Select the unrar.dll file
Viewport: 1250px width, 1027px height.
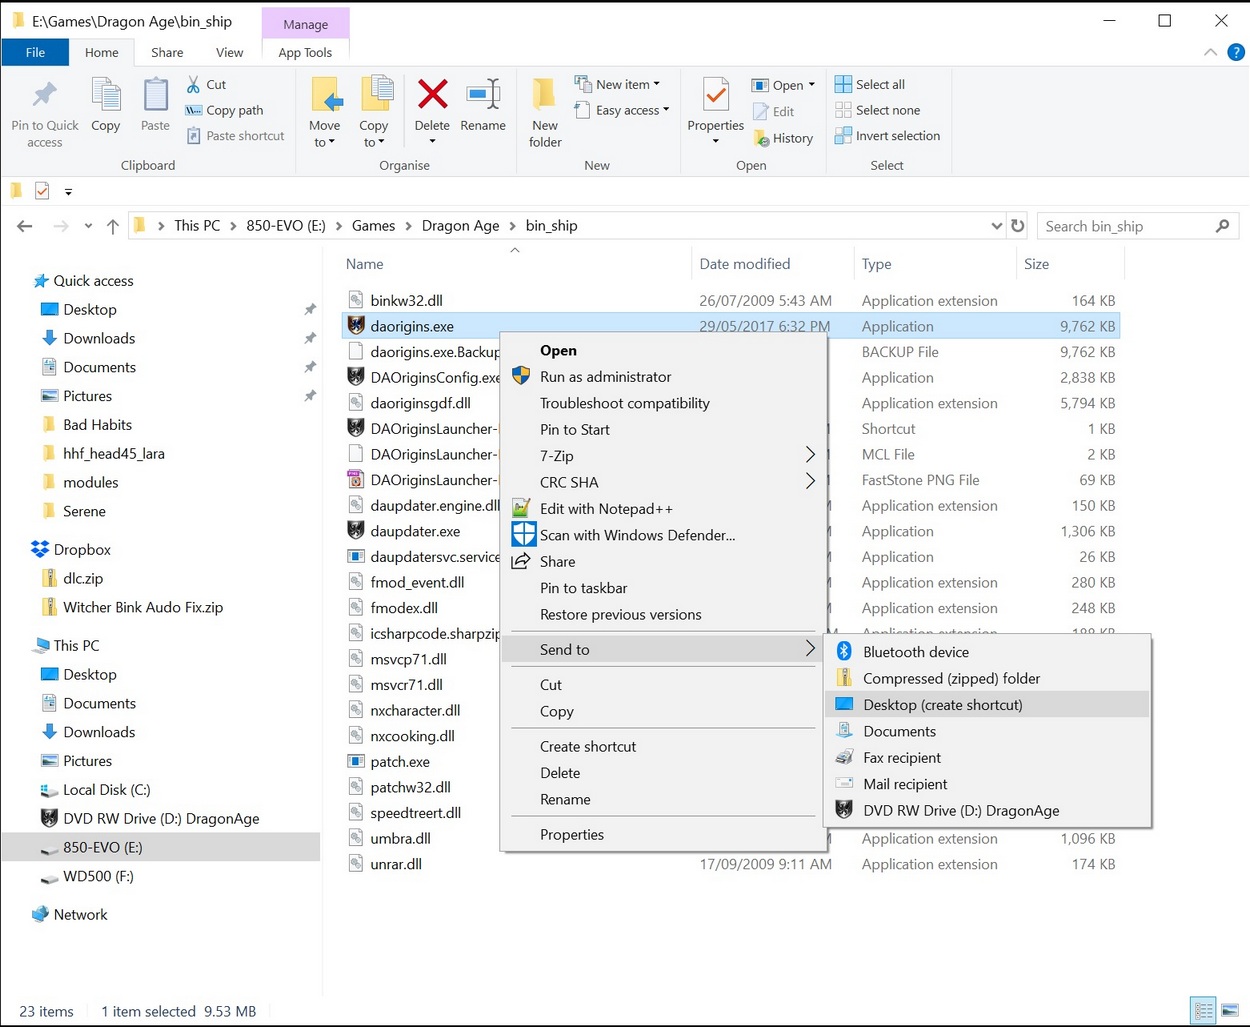point(396,864)
